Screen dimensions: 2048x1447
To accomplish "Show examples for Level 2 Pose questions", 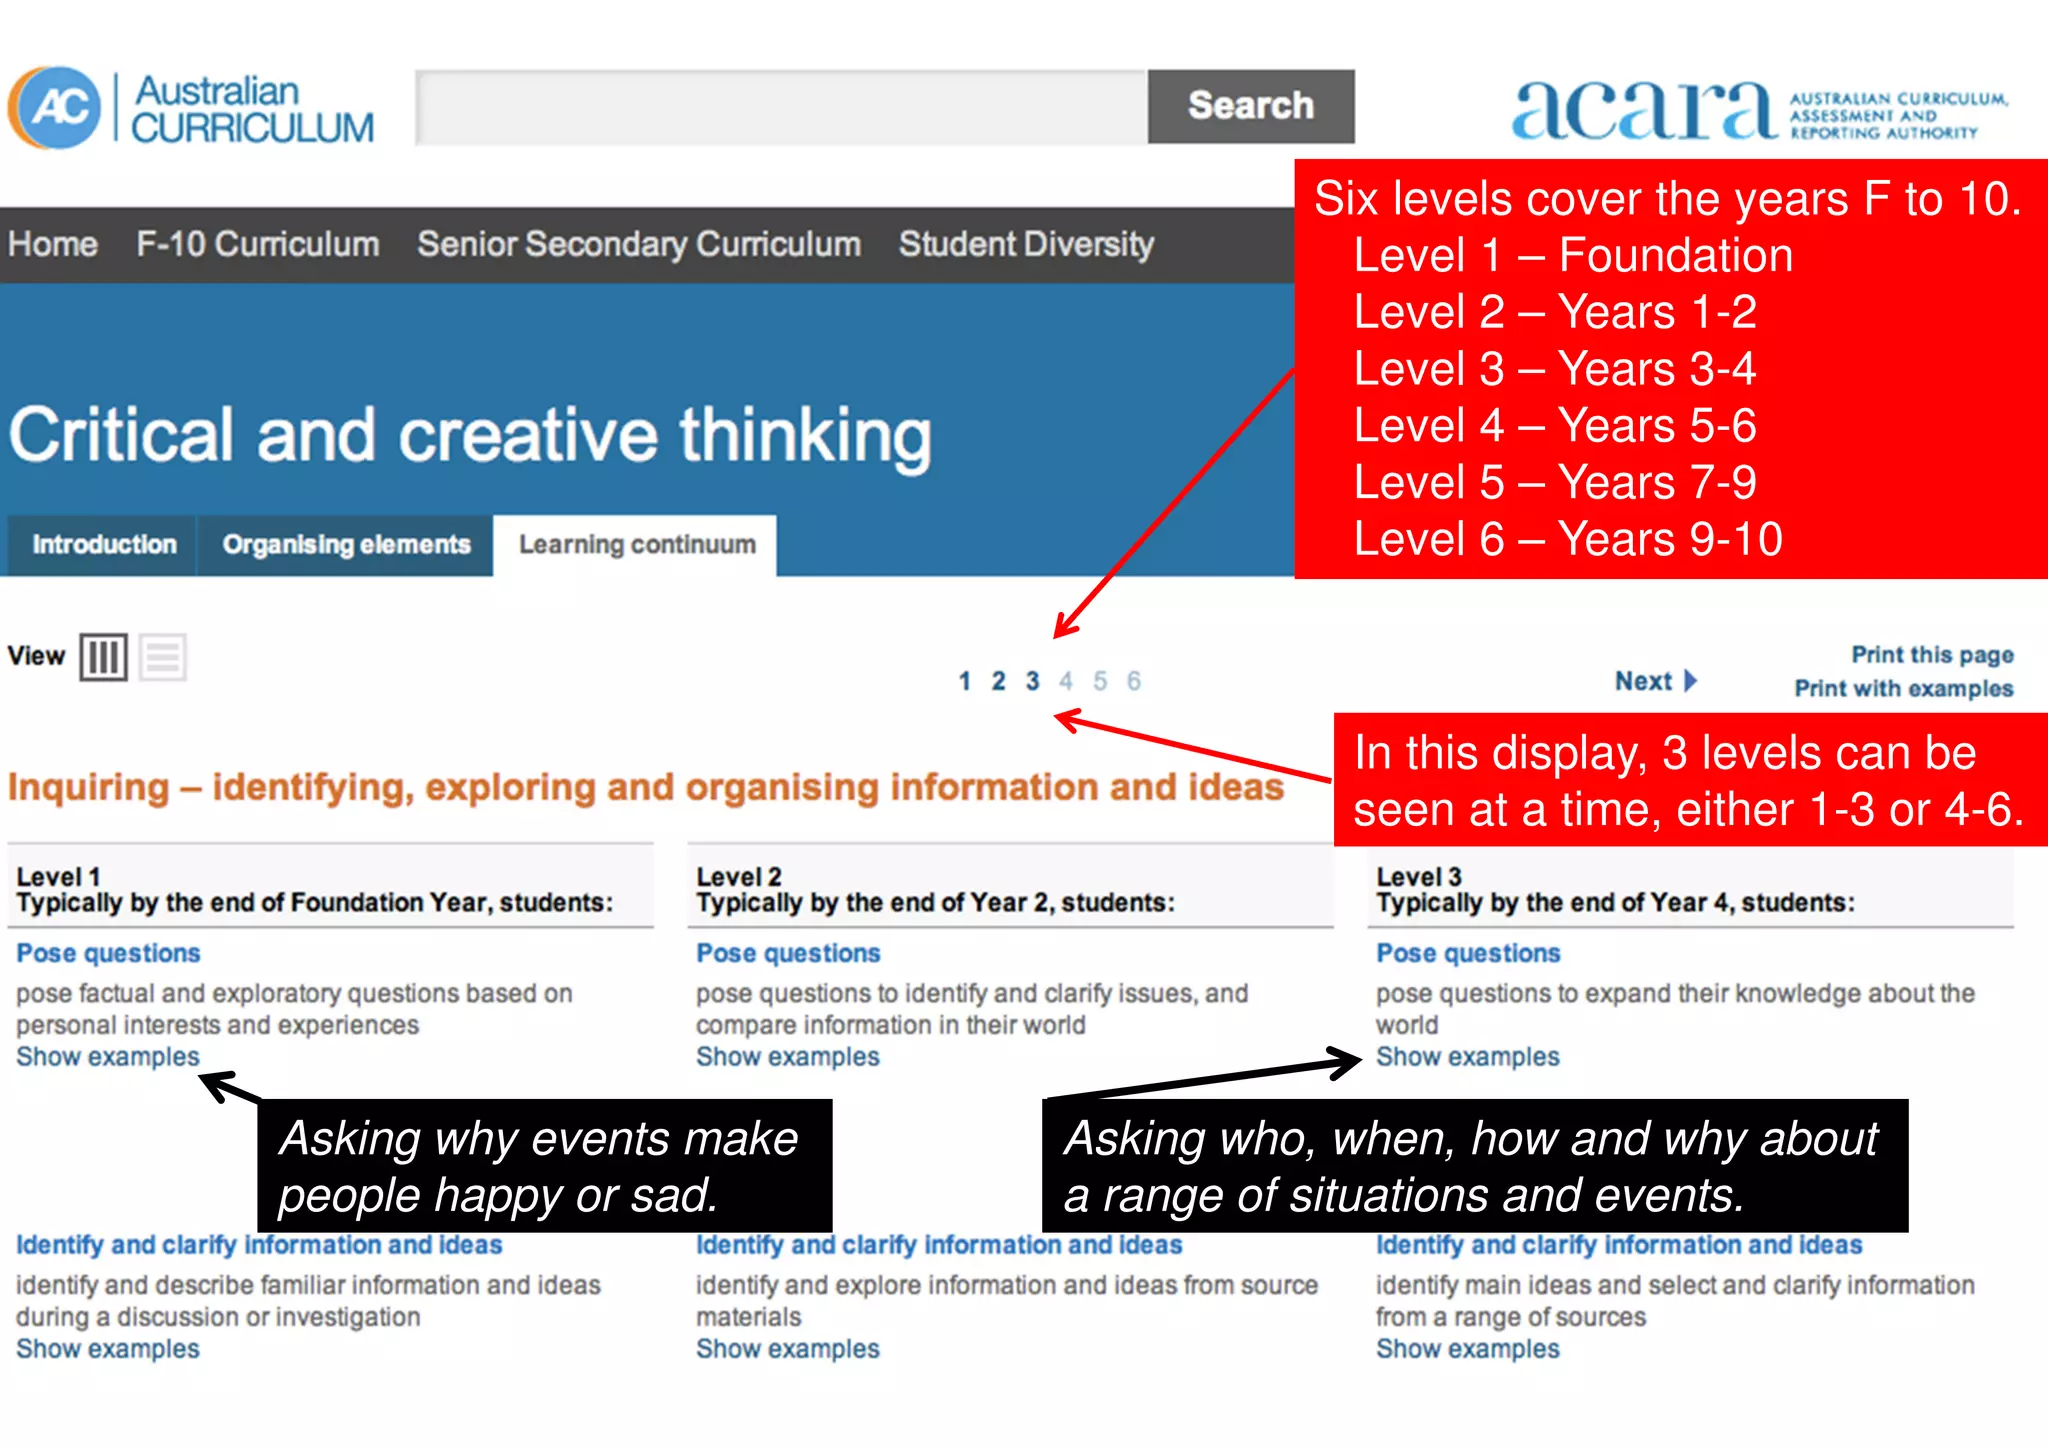I will coord(788,1057).
